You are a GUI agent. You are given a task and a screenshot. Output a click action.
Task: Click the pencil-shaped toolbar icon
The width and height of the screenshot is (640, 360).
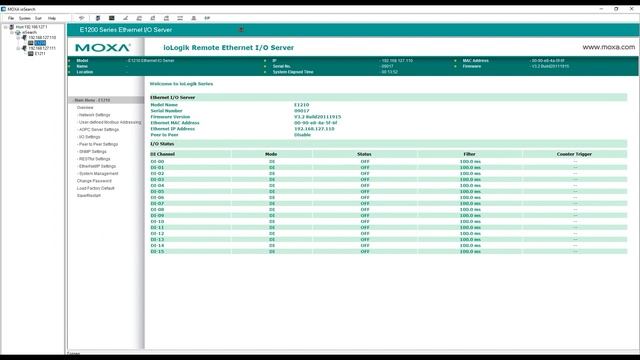point(125,18)
